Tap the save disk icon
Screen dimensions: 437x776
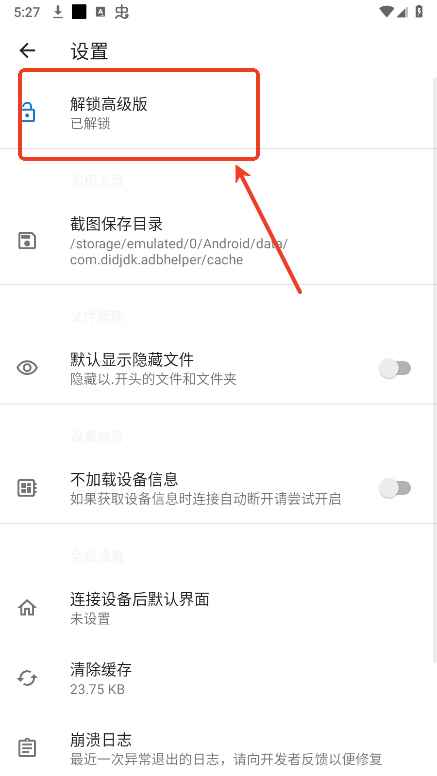coord(27,241)
